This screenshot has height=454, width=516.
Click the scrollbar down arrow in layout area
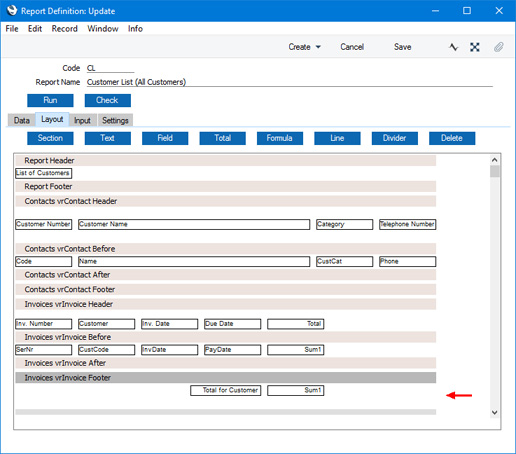(495, 412)
